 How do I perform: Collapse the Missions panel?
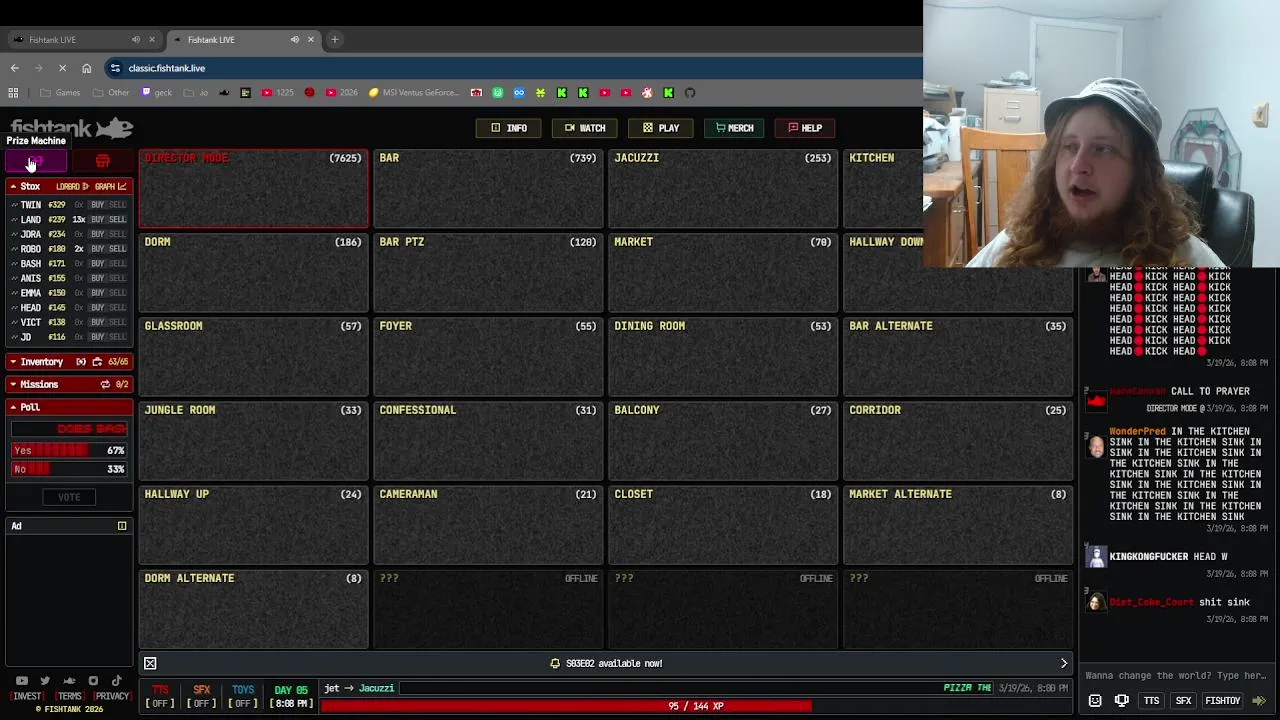13,384
